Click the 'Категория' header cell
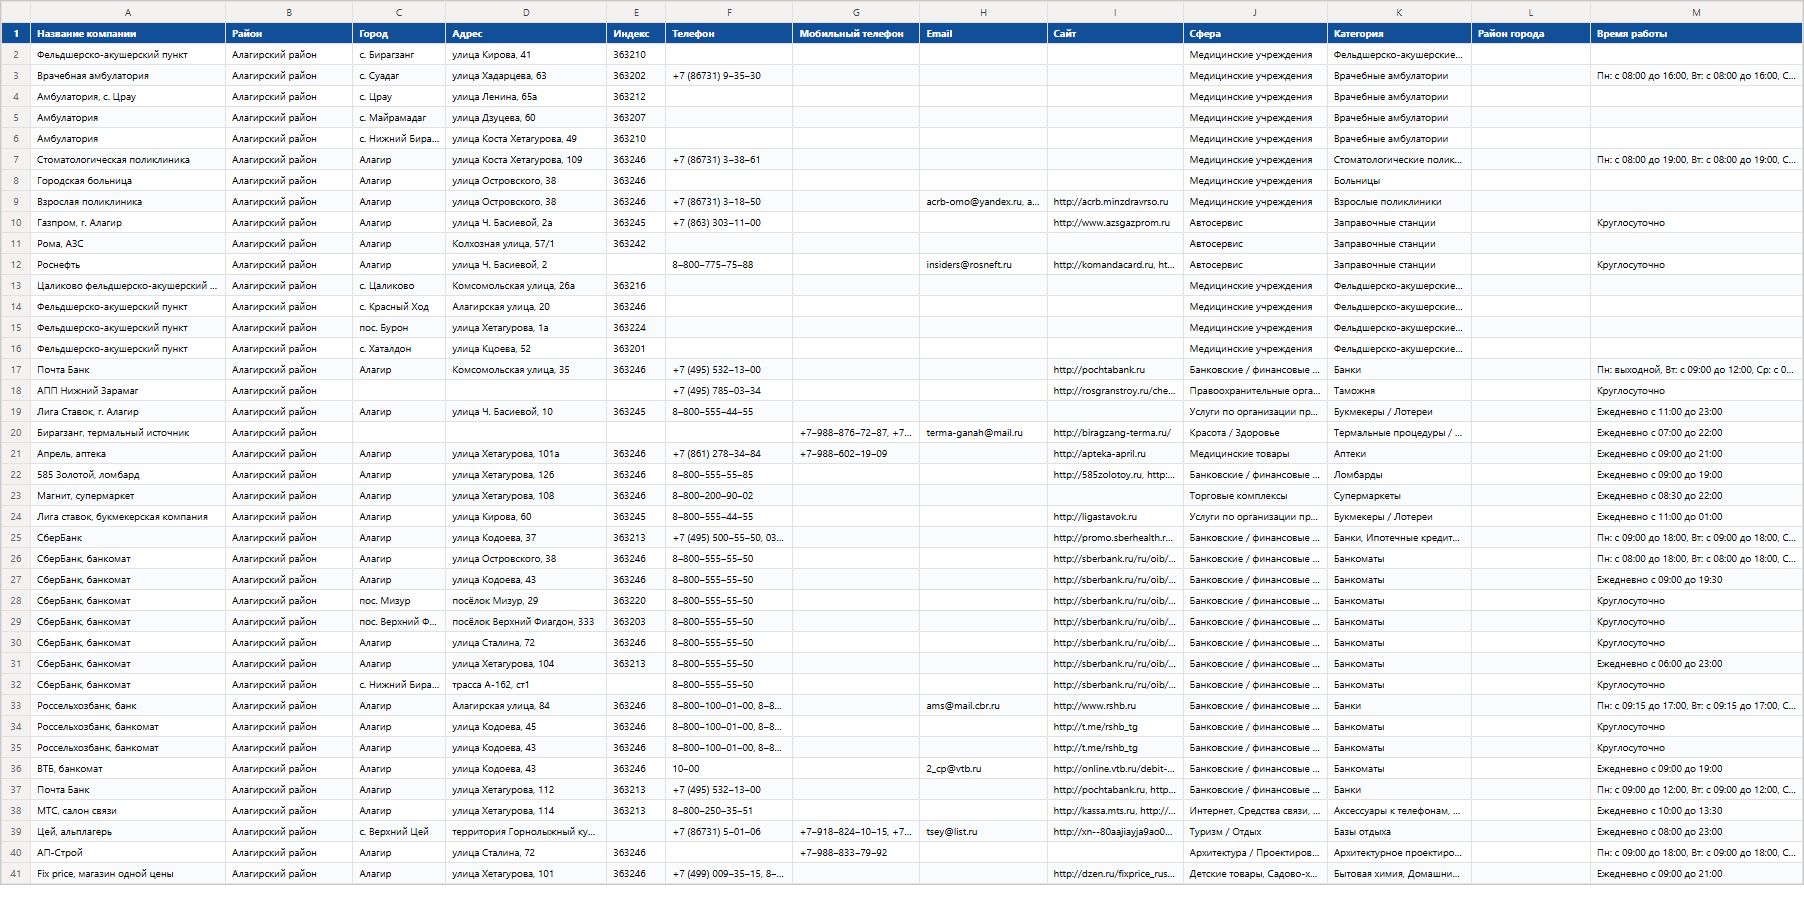The image size is (1804, 902). click(x=1399, y=33)
